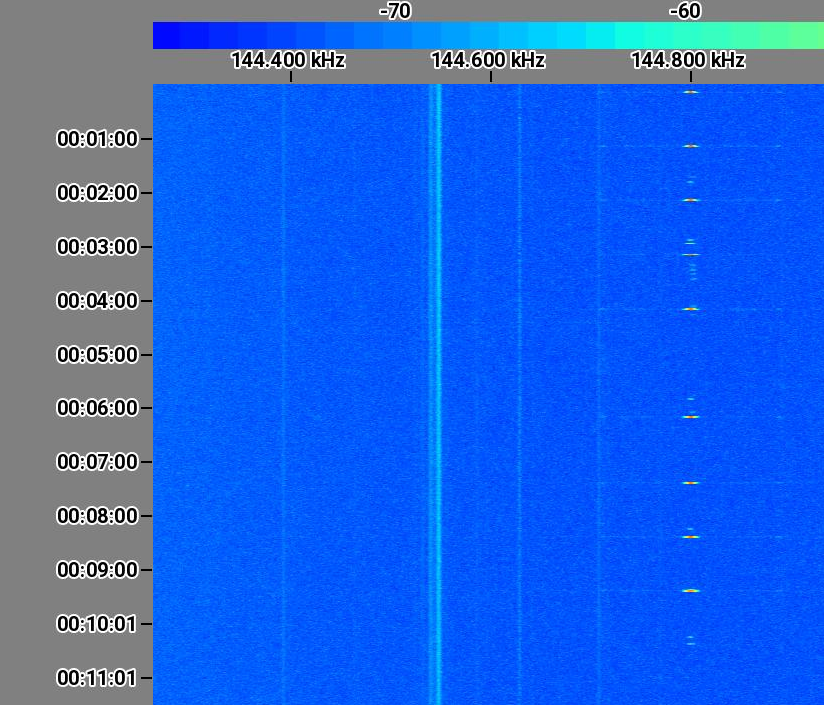Select the -60 level label above color scale
The width and height of the screenshot is (824, 705).
(685, 11)
